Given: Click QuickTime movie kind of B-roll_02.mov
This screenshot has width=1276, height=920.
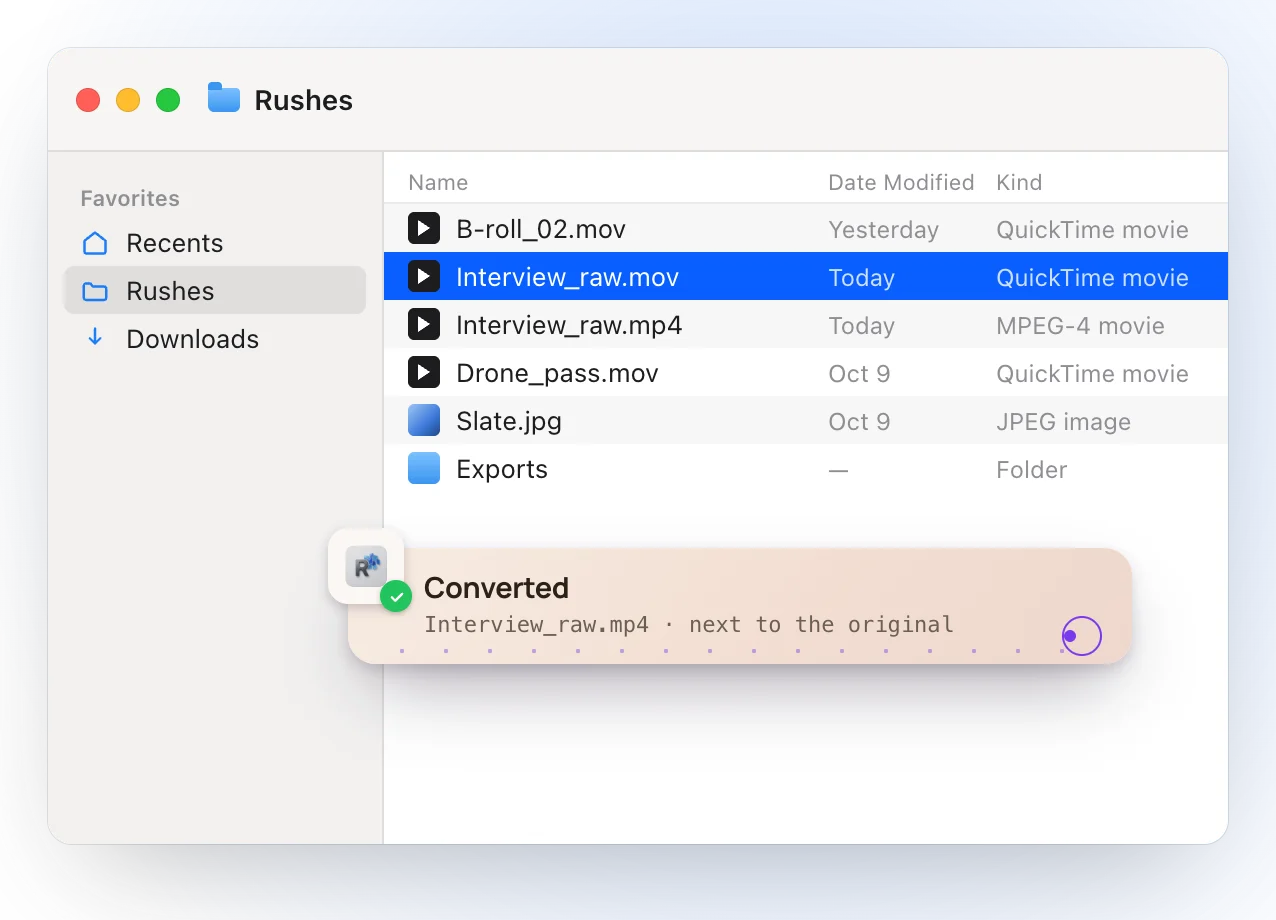Looking at the screenshot, I should click(1092, 229).
